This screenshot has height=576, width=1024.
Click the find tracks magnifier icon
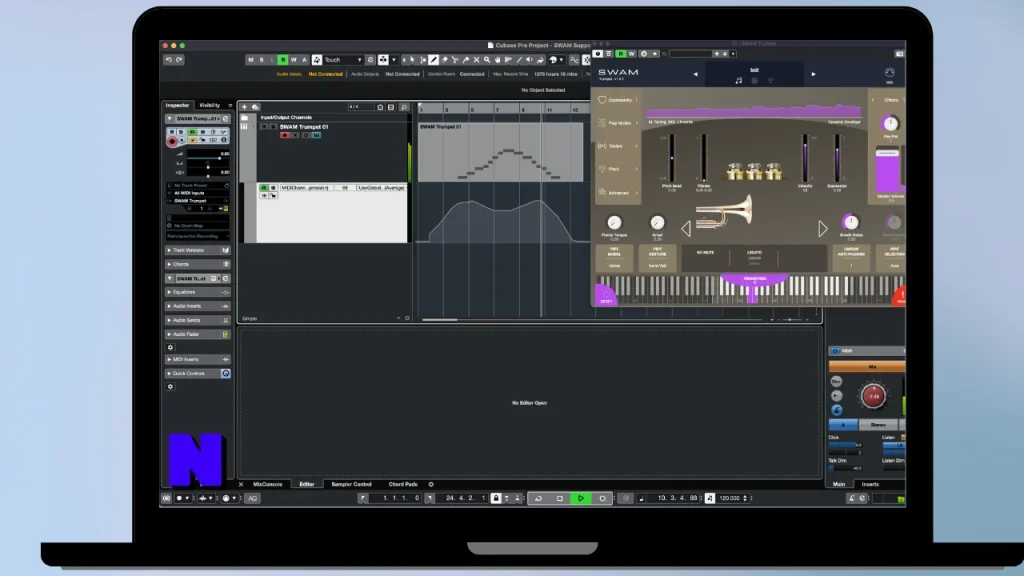(x=404, y=106)
